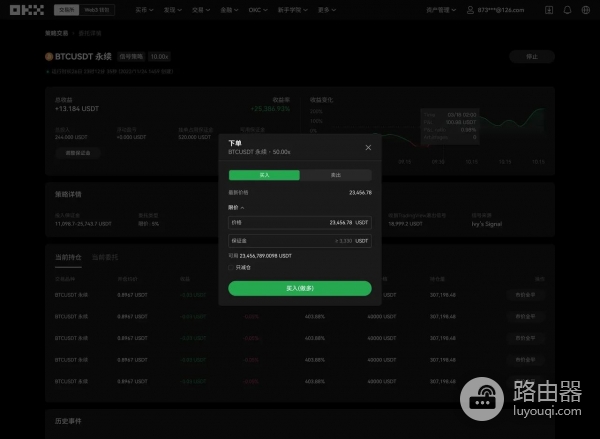Screen dimensions: 600x439
Task: Click the 价格 price input field
Action: [x=300, y=222]
